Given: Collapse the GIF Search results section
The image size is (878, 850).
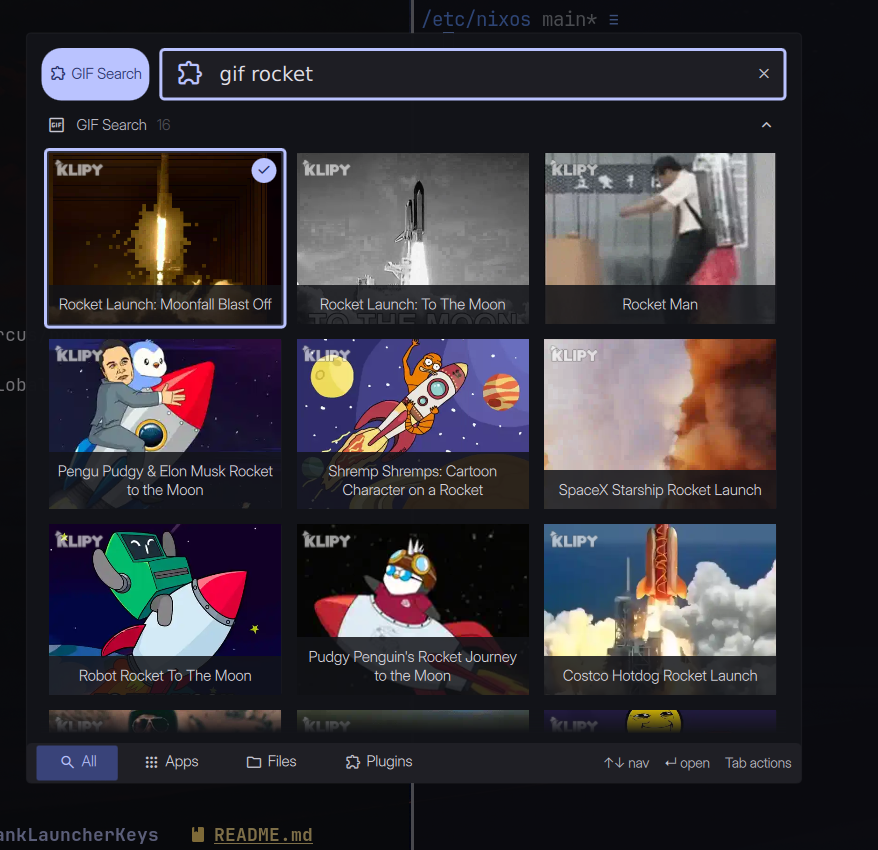Looking at the screenshot, I should 766,125.
